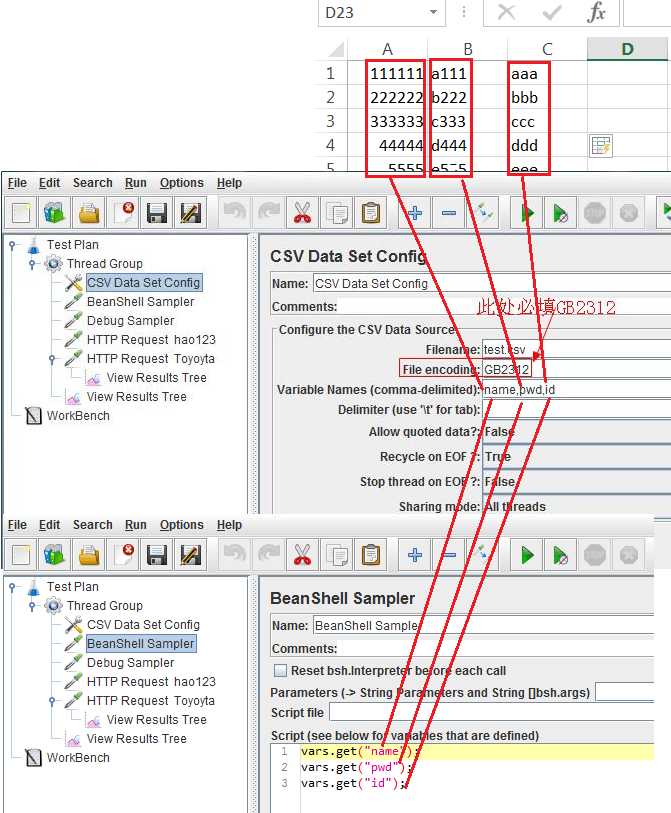Click BeanShell Parameters input field
Image resolution: width=671 pixels, height=813 pixels.
coord(625,692)
